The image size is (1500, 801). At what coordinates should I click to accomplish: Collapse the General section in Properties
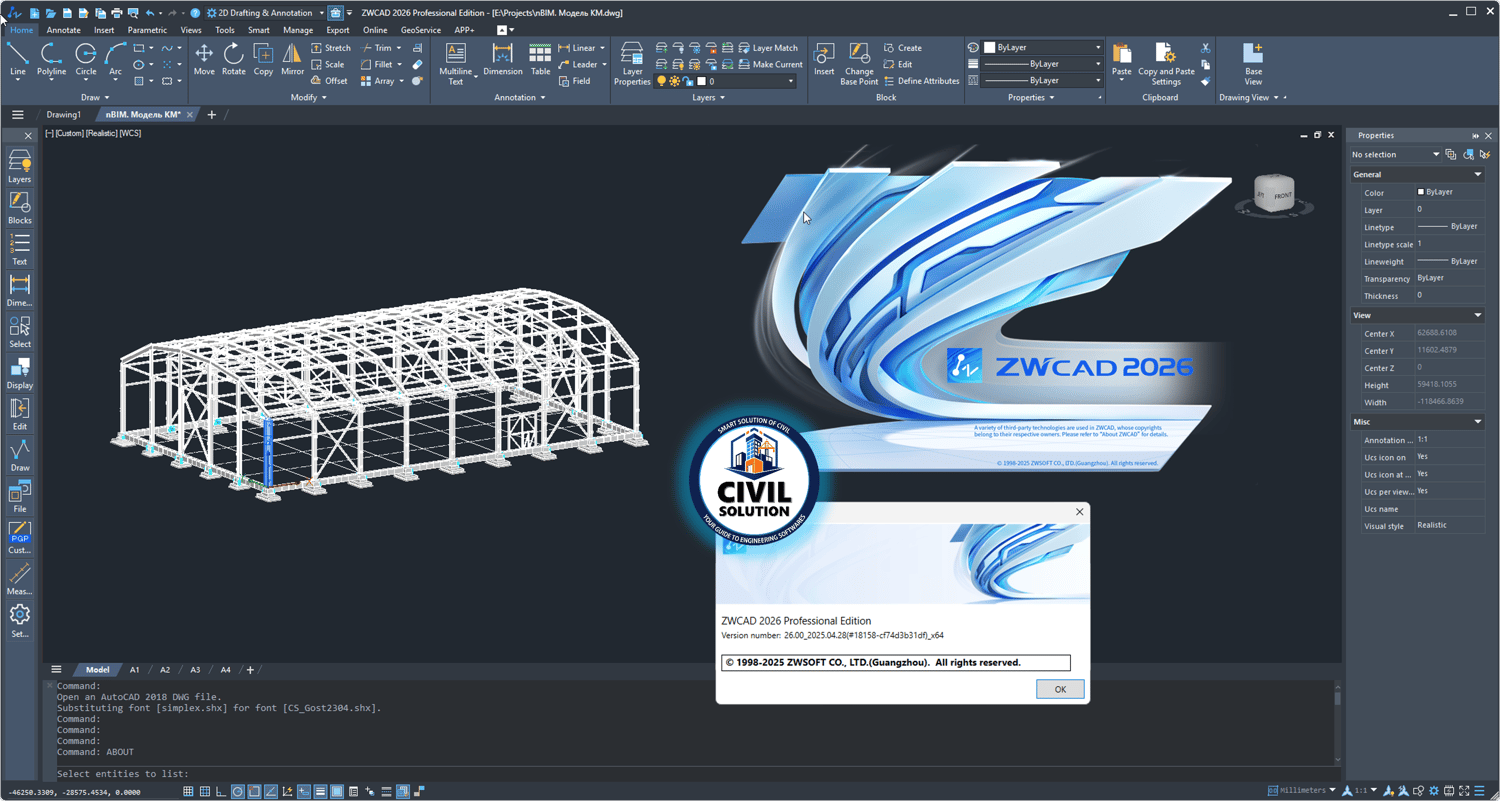click(x=1477, y=175)
